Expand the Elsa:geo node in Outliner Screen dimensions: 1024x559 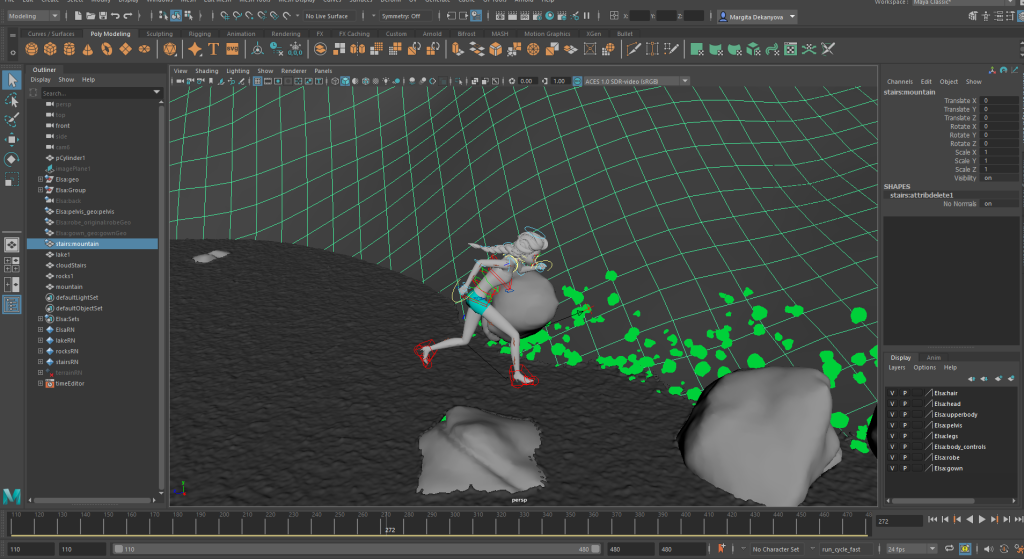40,179
